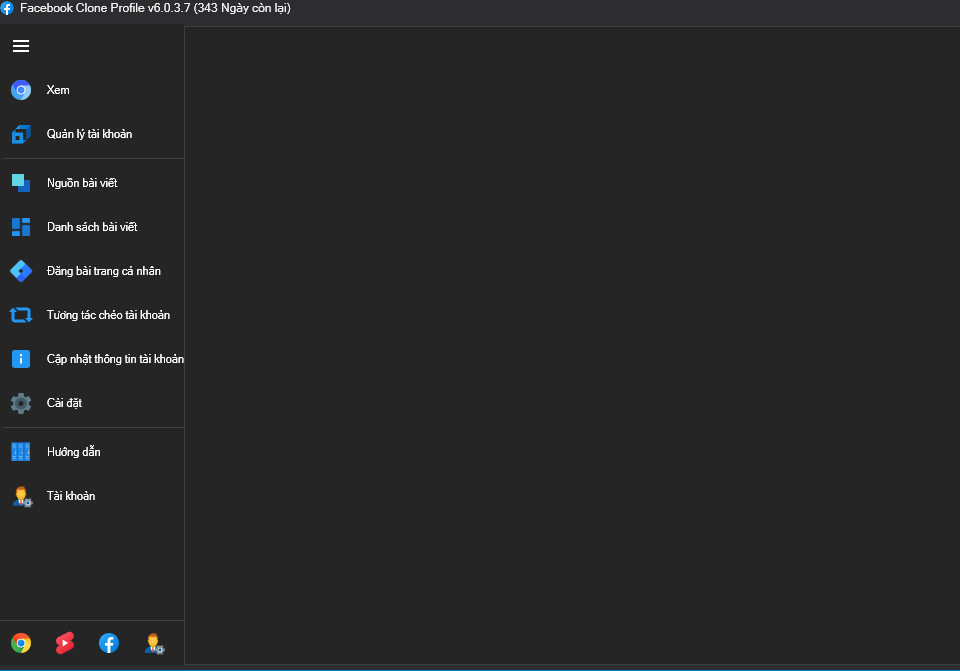
Task: Open Cập nhật thông tin tài khoản
Action: click(114, 359)
